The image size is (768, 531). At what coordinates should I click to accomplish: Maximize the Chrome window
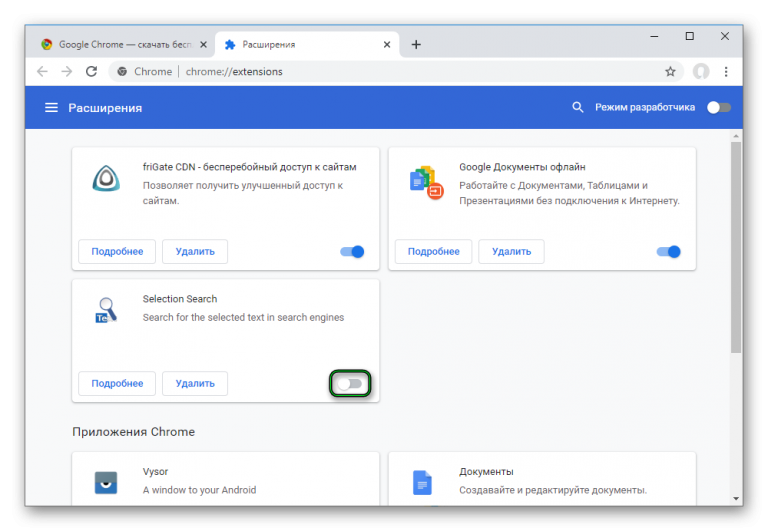(690, 36)
